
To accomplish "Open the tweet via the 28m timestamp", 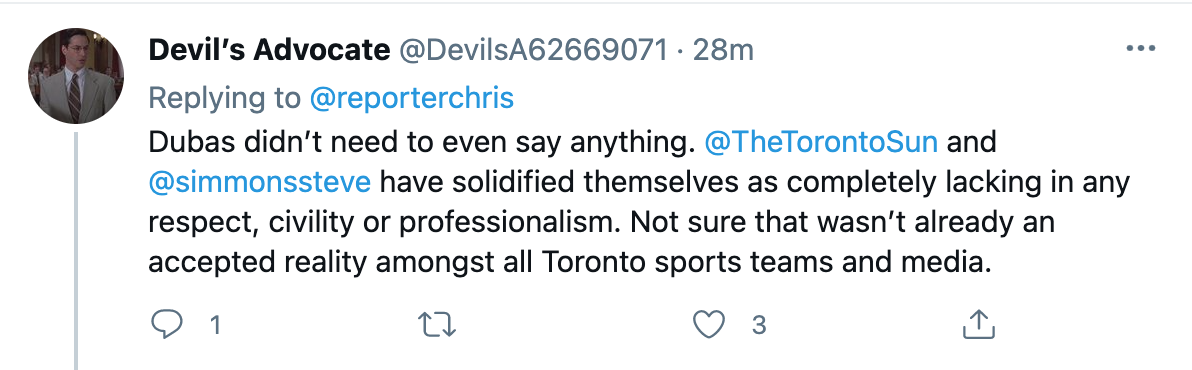I will click(723, 50).
